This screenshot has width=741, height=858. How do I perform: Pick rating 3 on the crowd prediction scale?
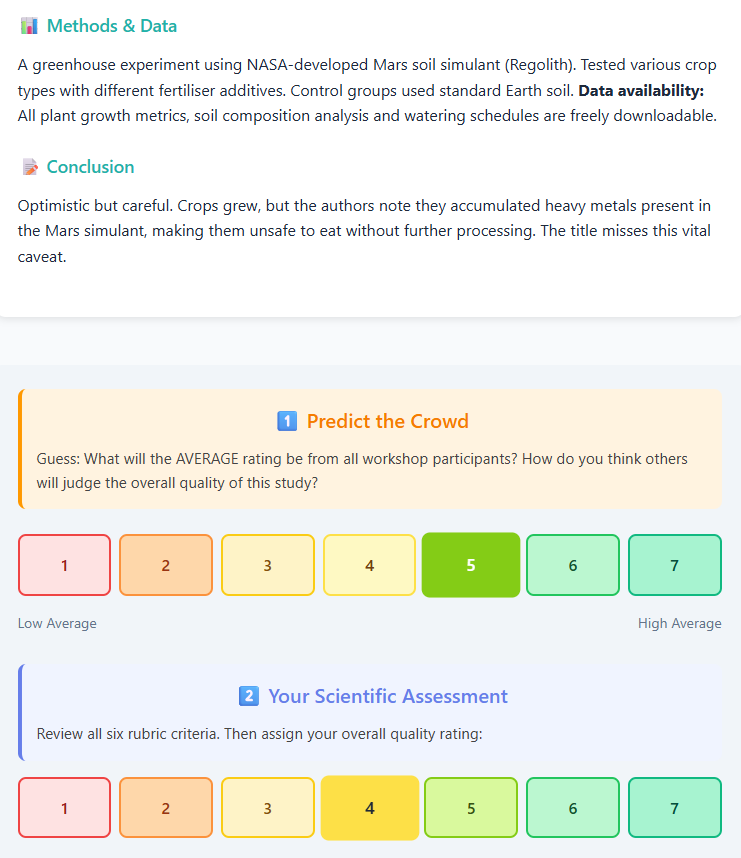[268, 565]
